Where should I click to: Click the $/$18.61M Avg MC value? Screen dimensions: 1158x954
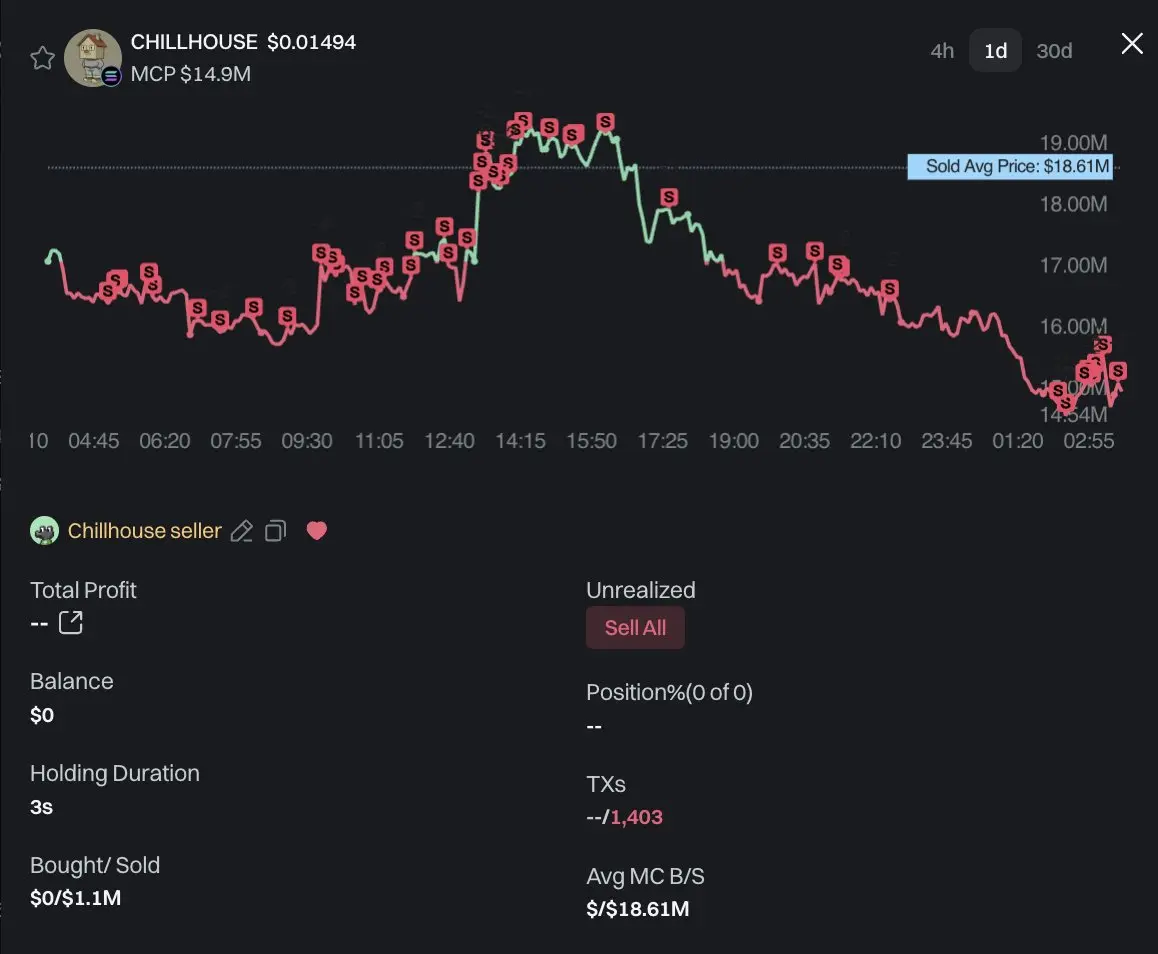637,909
